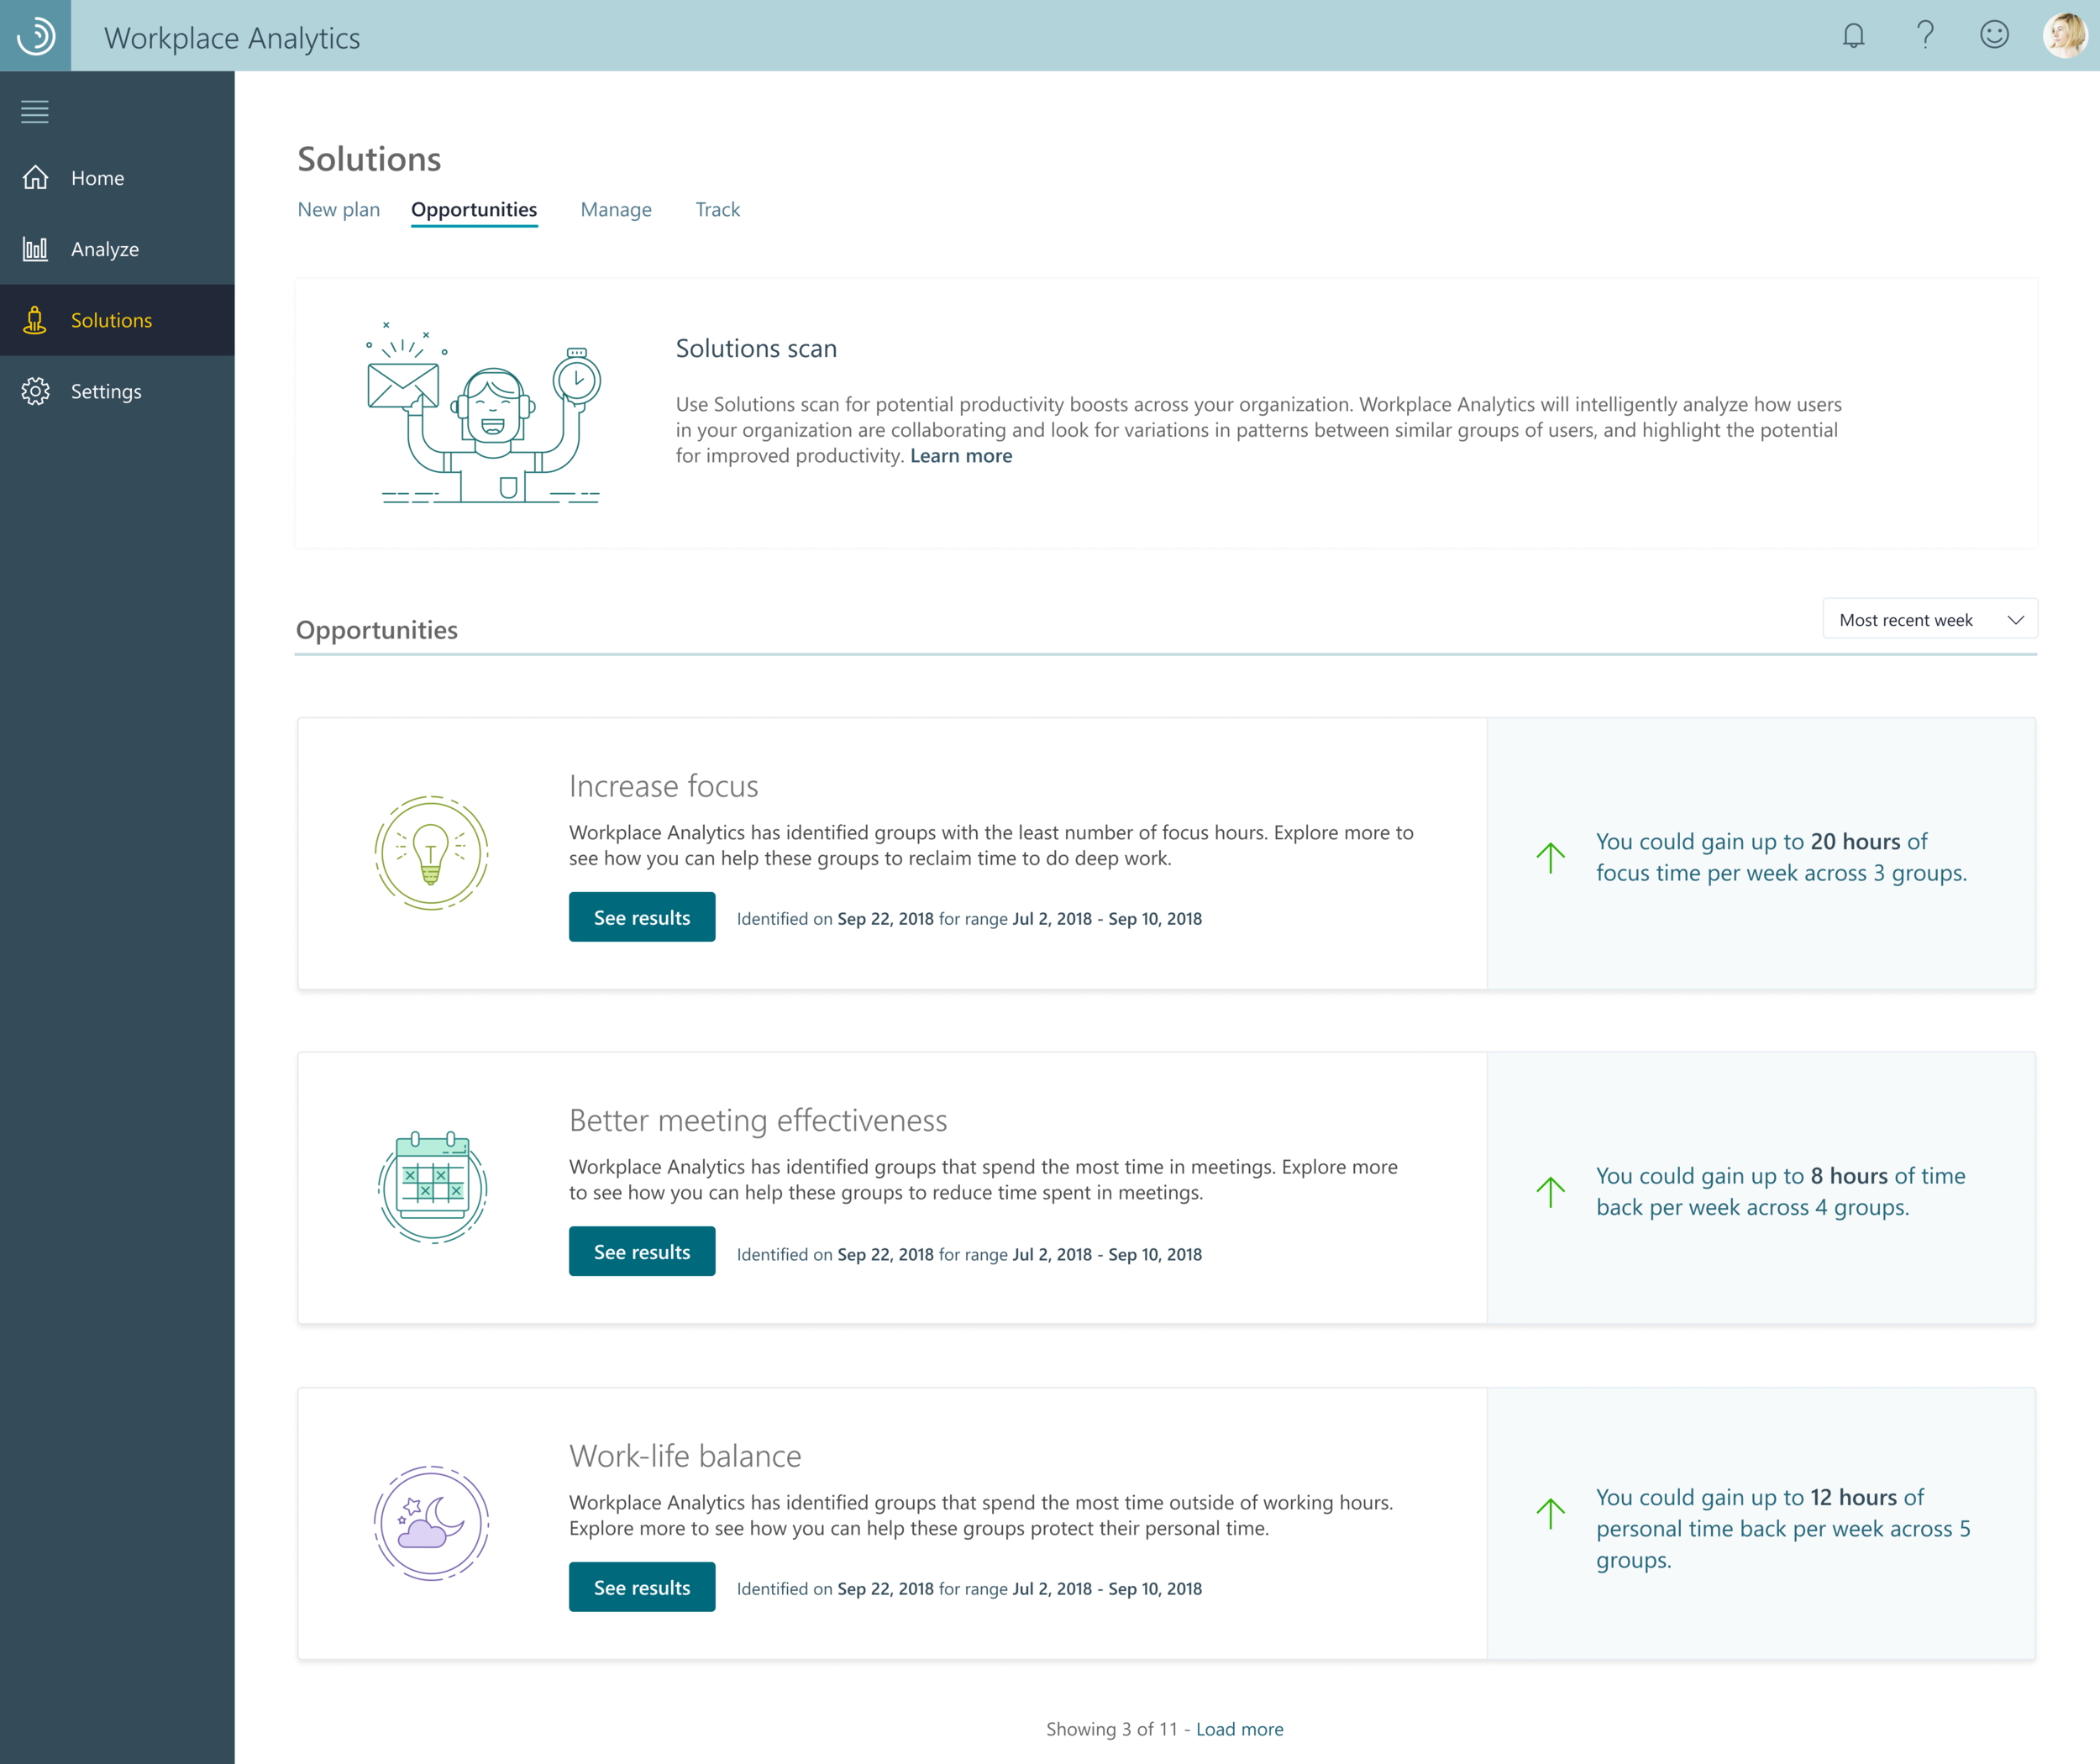The image size is (2100, 1764).
Task: See results for Better meeting effectiveness
Action: 642,1251
